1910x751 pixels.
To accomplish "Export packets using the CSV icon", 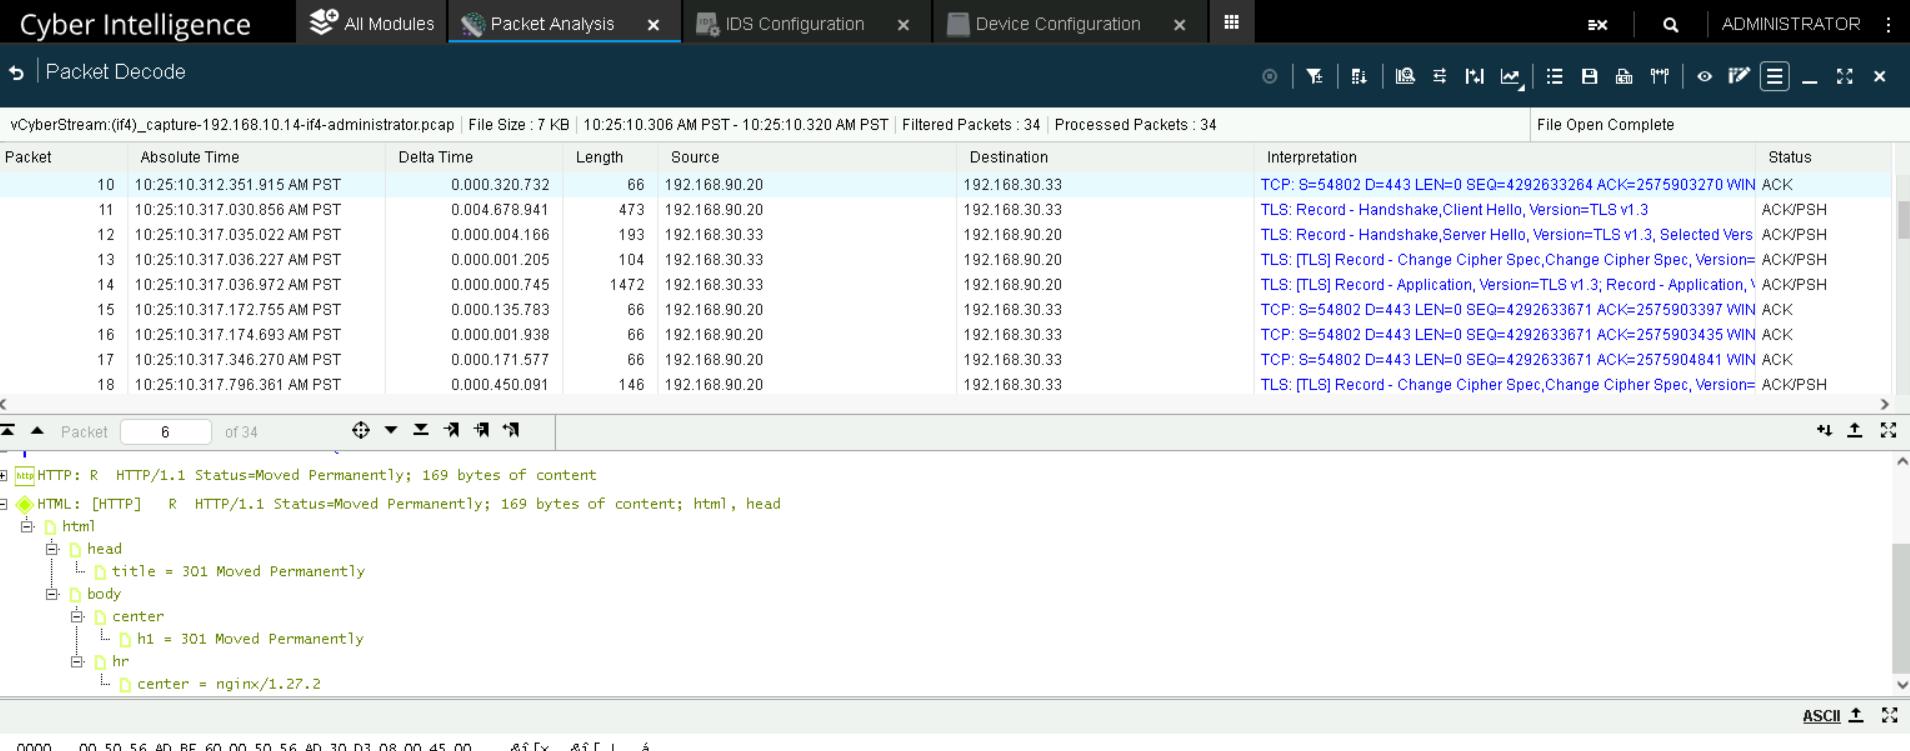I will pyautogui.click(x=1624, y=76).
